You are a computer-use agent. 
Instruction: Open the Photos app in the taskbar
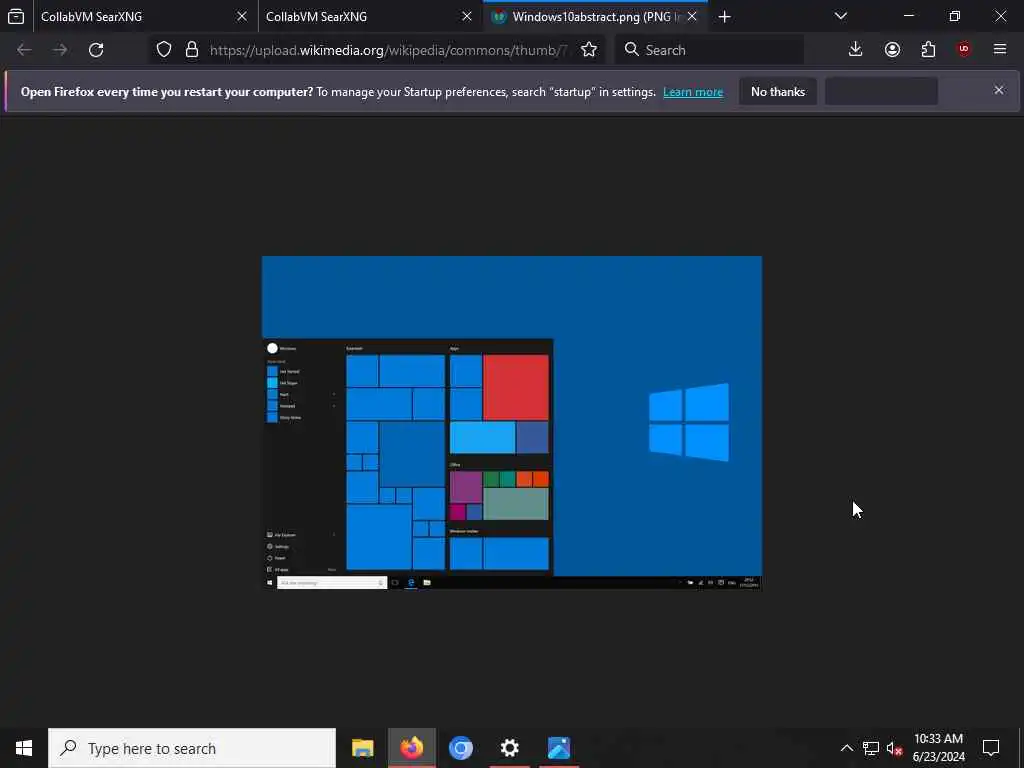pyautogui.click(x=559, y=748)
